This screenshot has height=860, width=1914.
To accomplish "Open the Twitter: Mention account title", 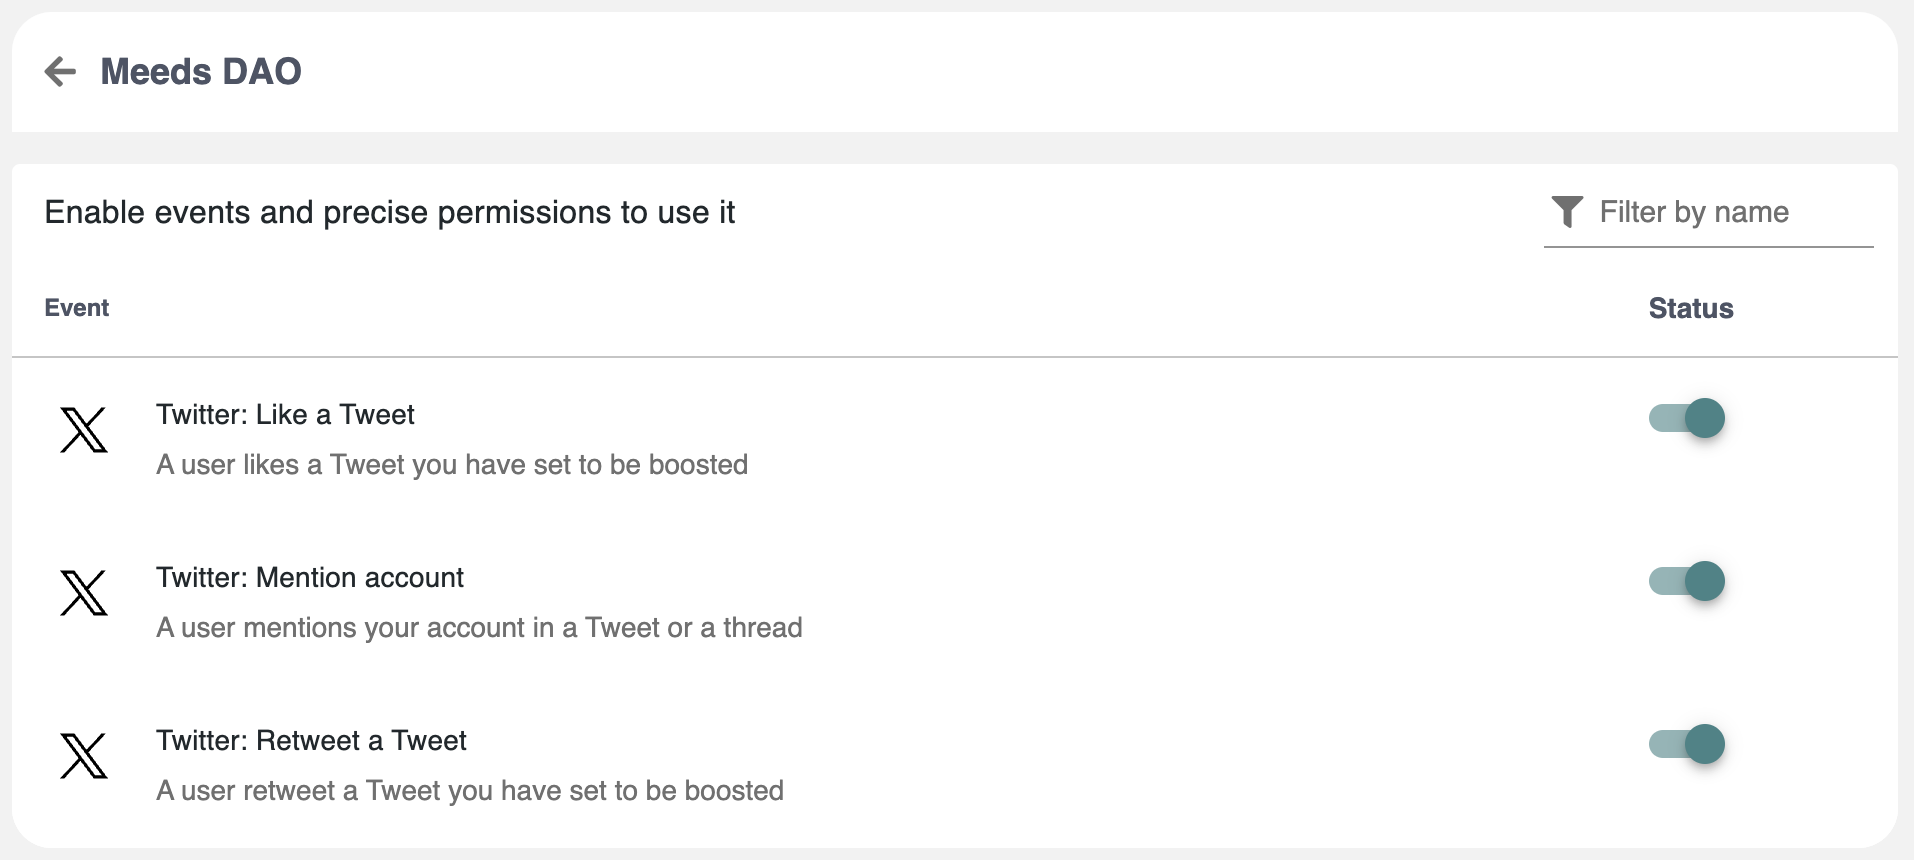I will click(310, 578).
